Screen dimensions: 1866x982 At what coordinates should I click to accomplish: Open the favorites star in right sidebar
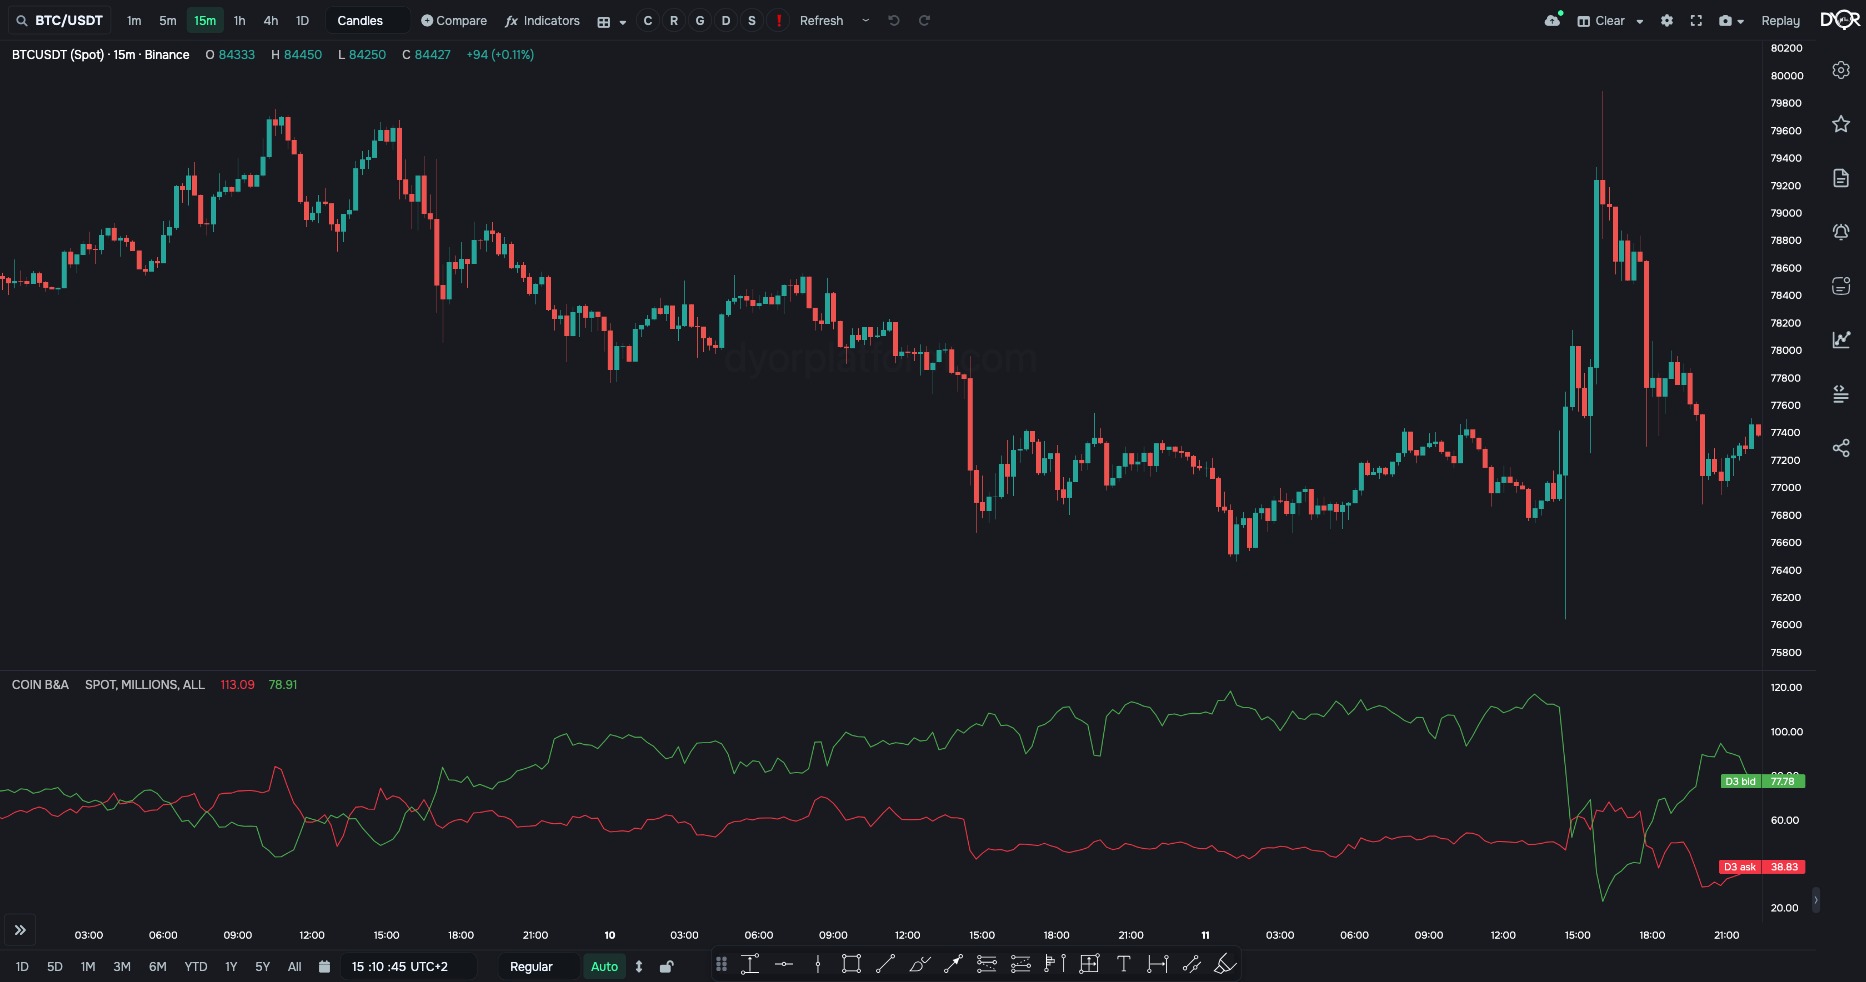[1841, 124]
